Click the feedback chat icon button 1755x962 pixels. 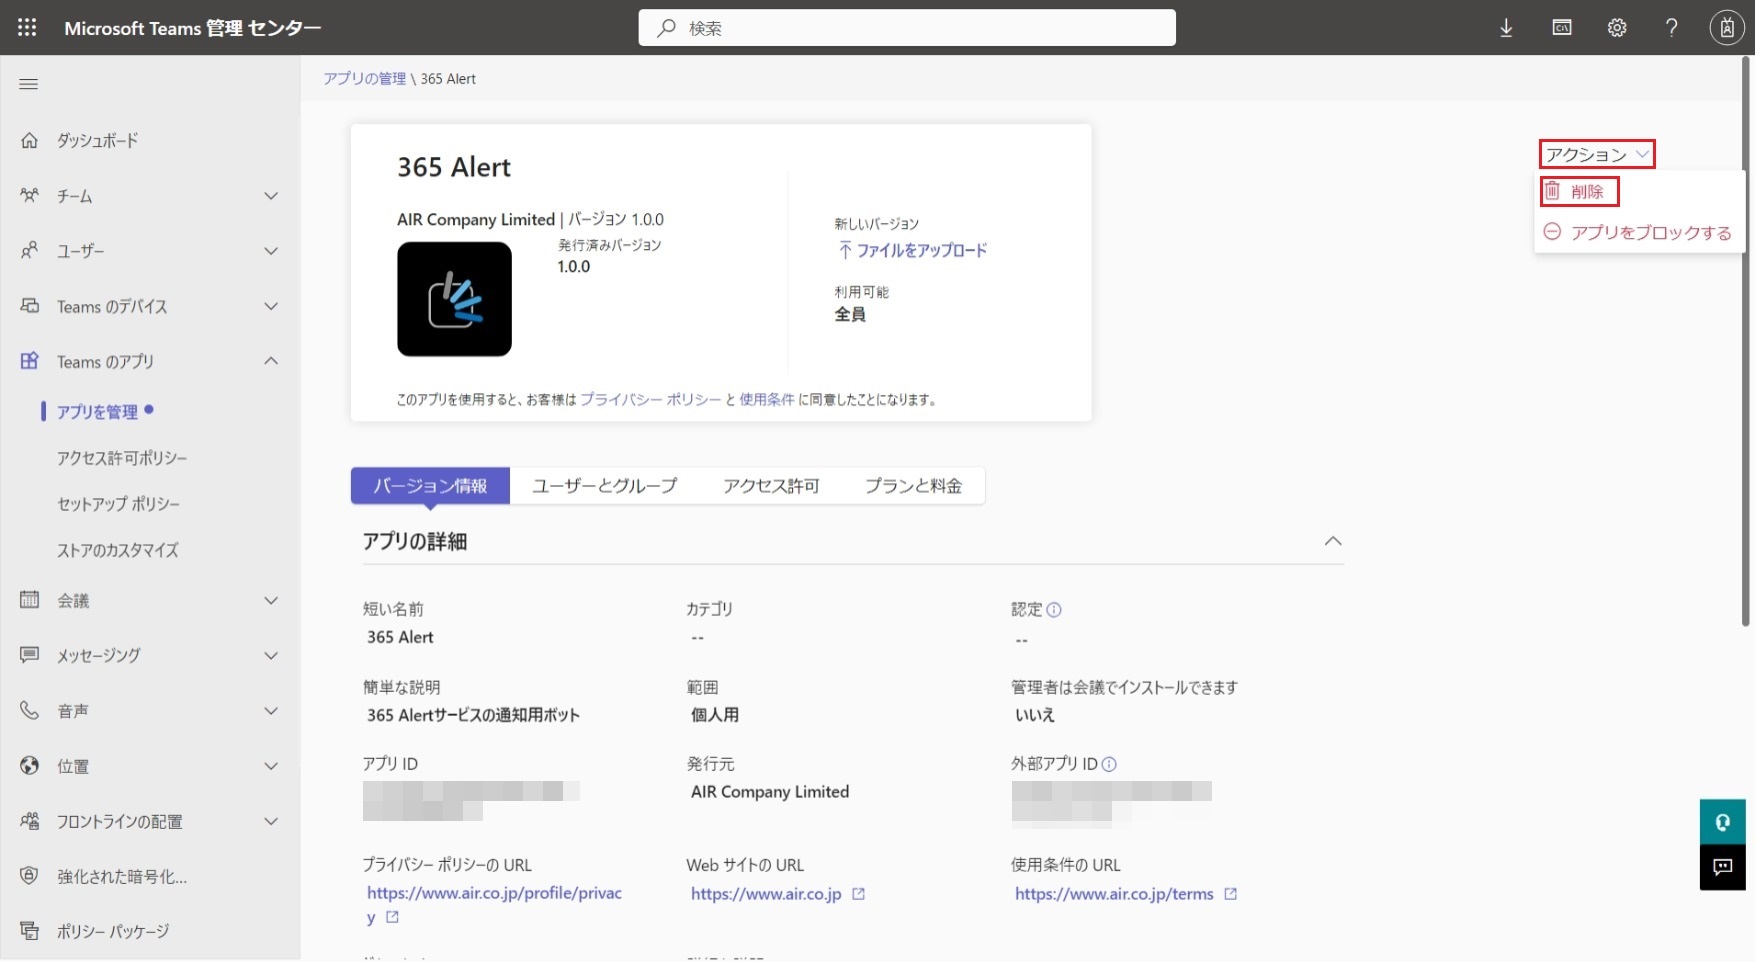click(1722, 867)
